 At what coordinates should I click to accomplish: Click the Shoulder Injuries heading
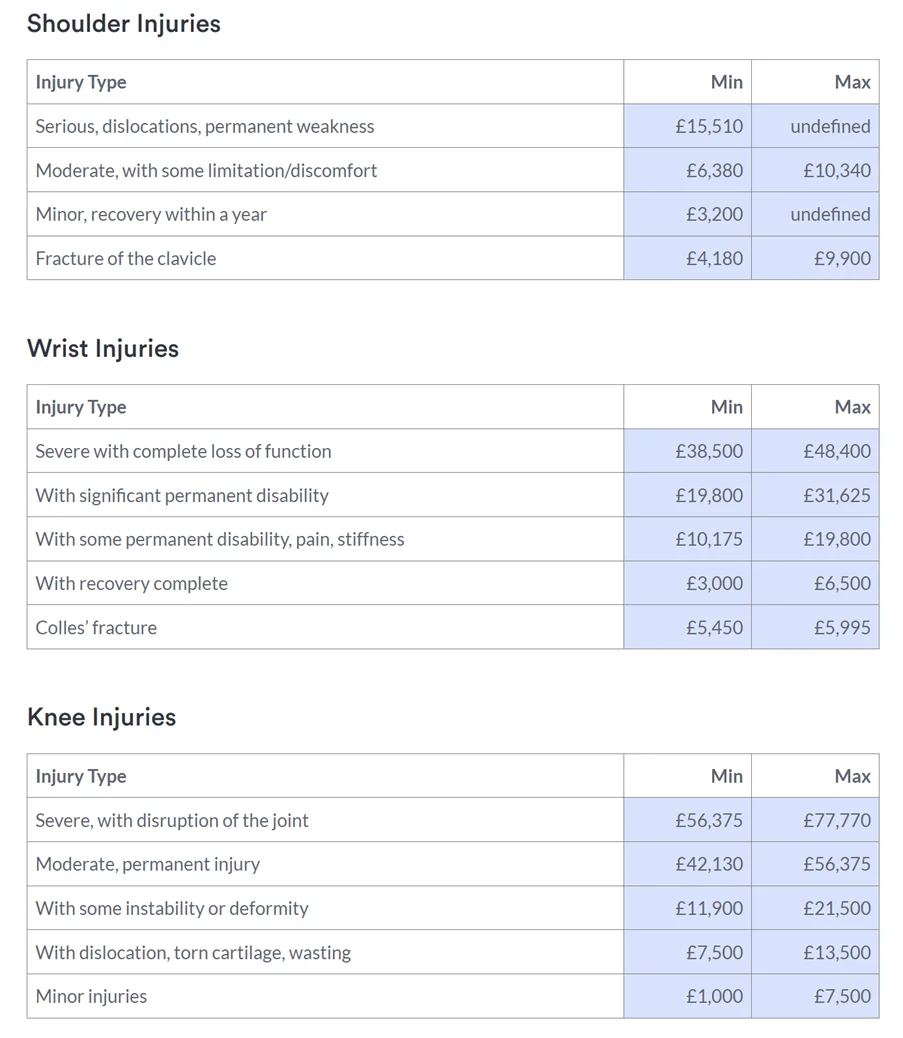124,24
